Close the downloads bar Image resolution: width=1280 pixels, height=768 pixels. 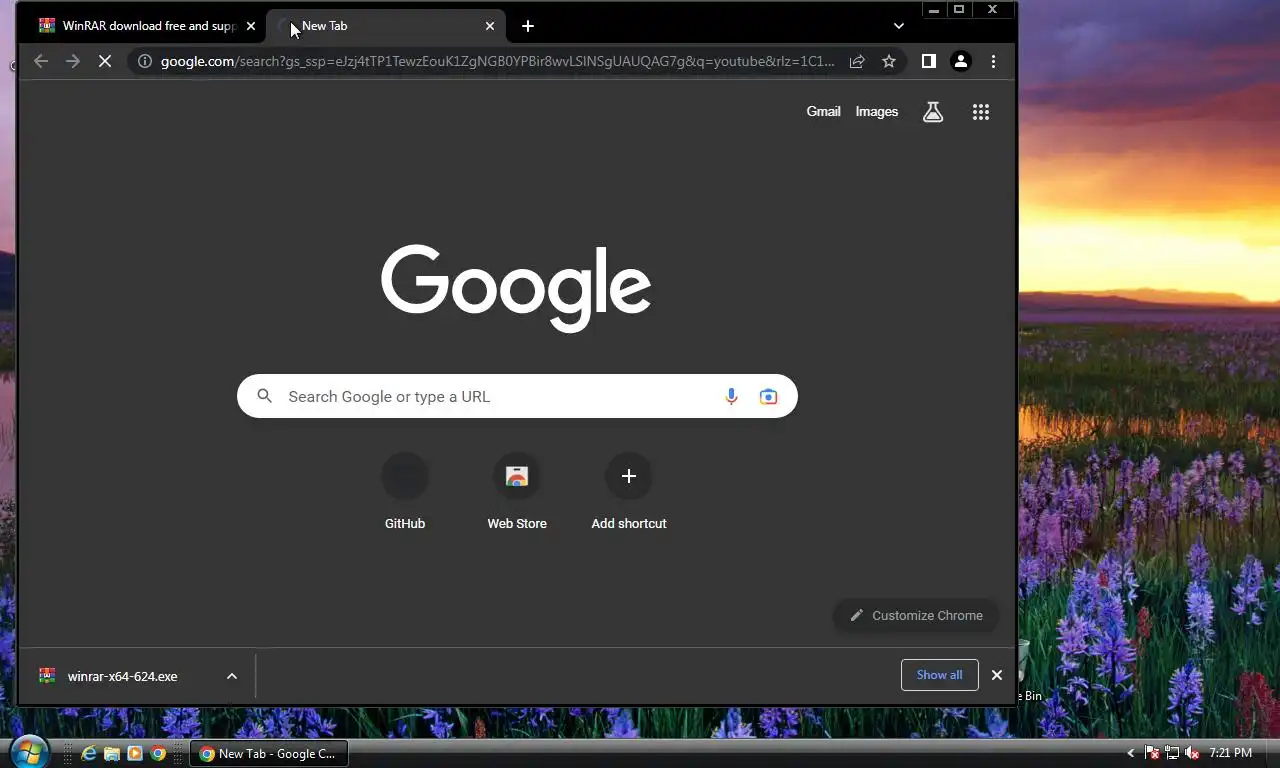[x=997, y=675]
